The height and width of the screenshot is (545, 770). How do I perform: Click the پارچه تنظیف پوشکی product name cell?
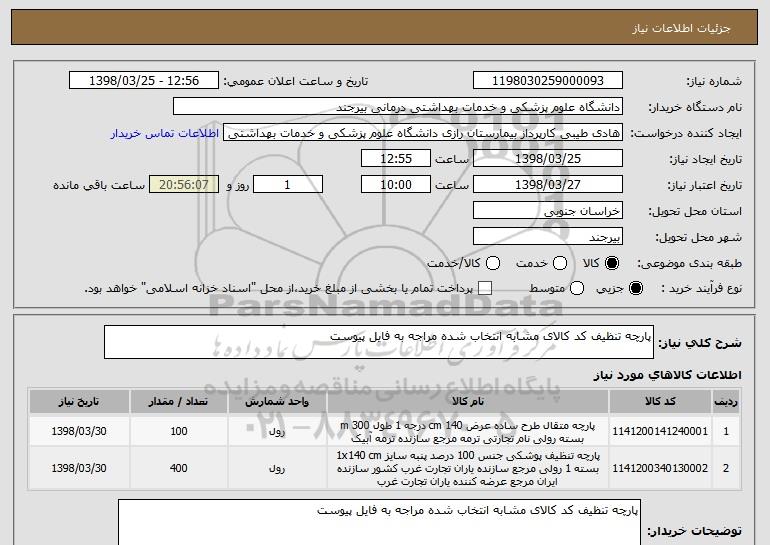pyautogui.click(x=468, y=468)
